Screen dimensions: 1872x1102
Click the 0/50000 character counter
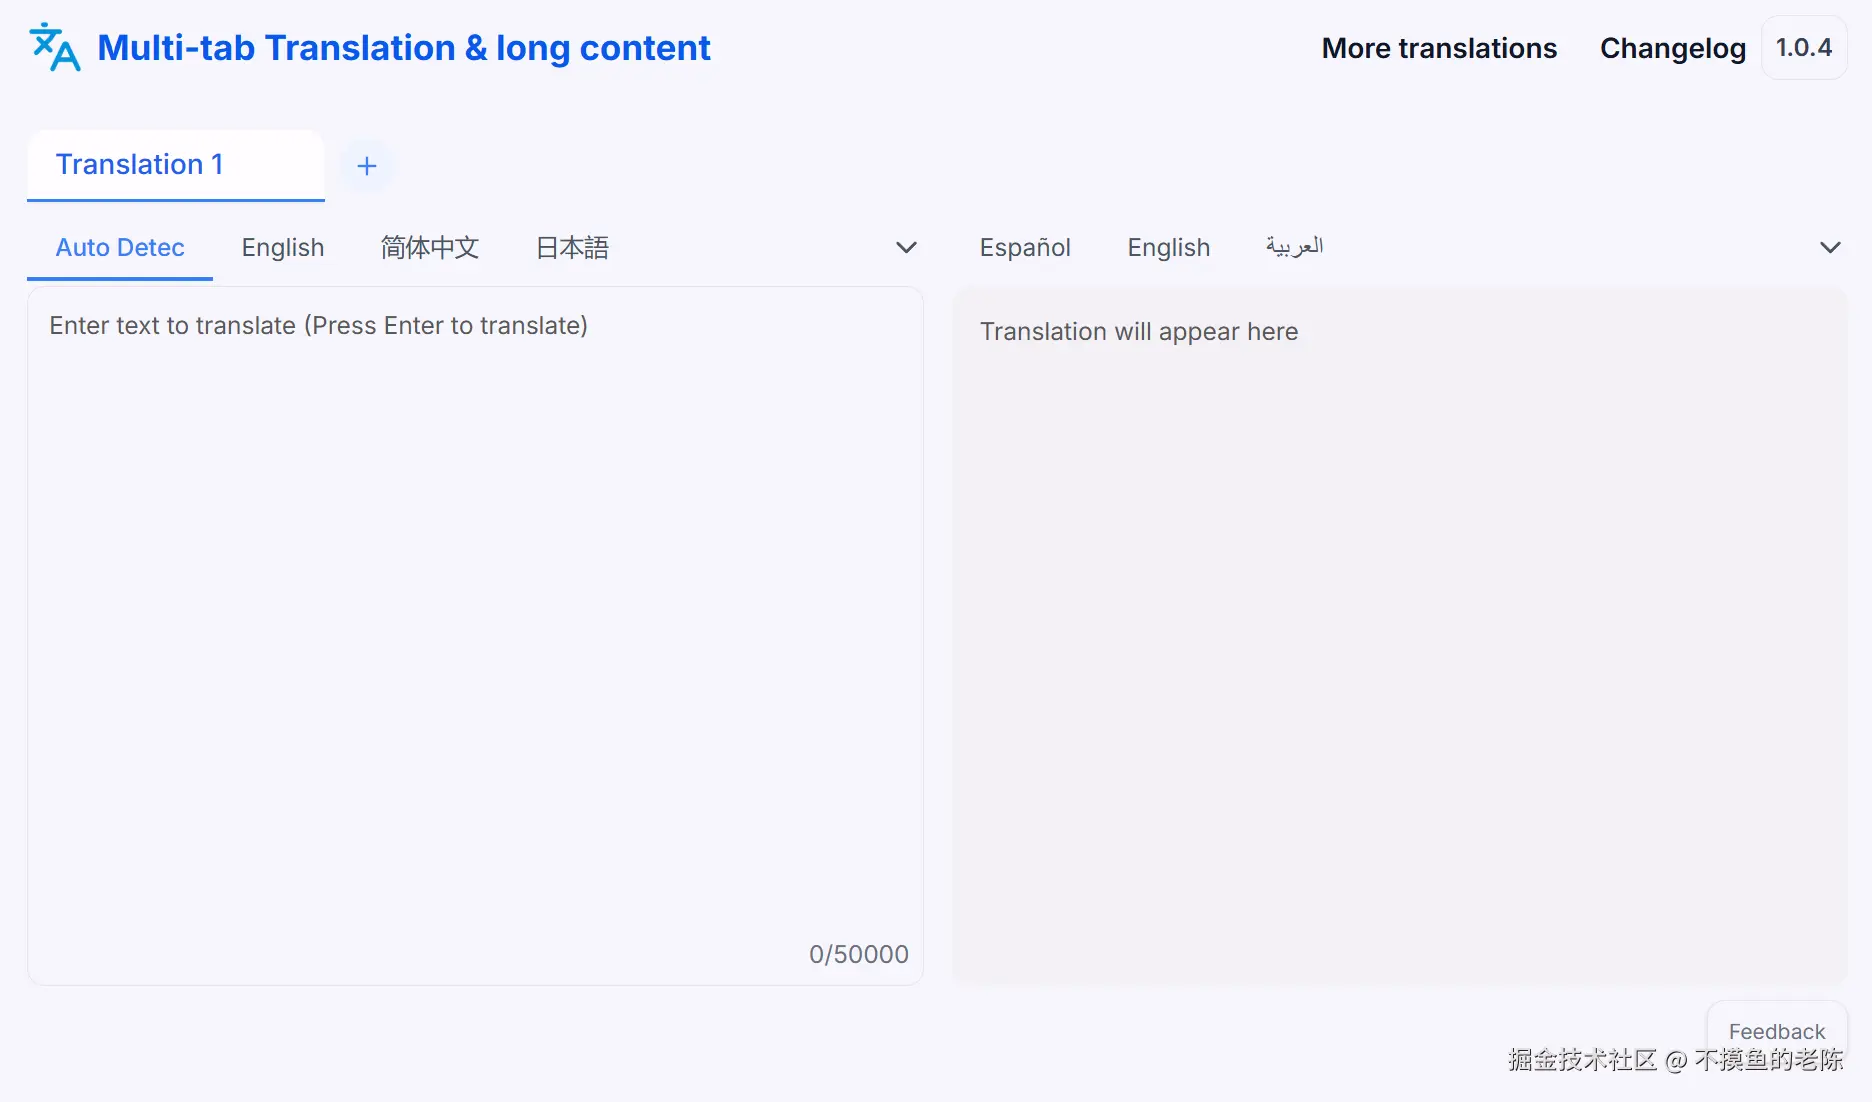tap(859, 954)
